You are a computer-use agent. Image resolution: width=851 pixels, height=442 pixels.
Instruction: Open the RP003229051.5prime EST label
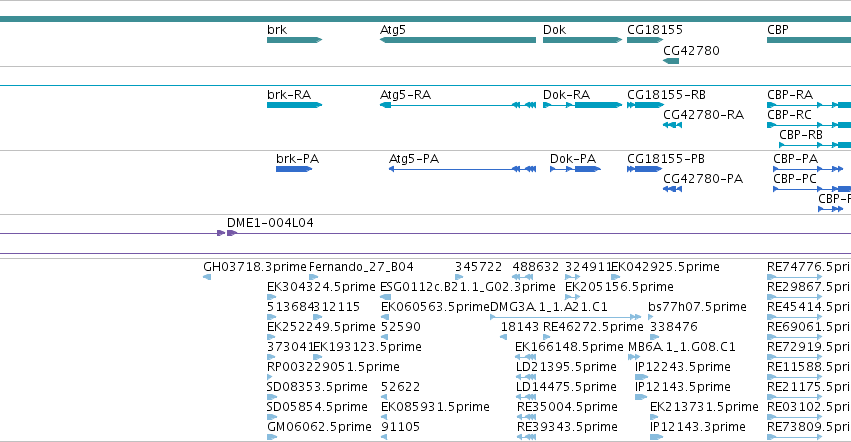coord(333,367)
